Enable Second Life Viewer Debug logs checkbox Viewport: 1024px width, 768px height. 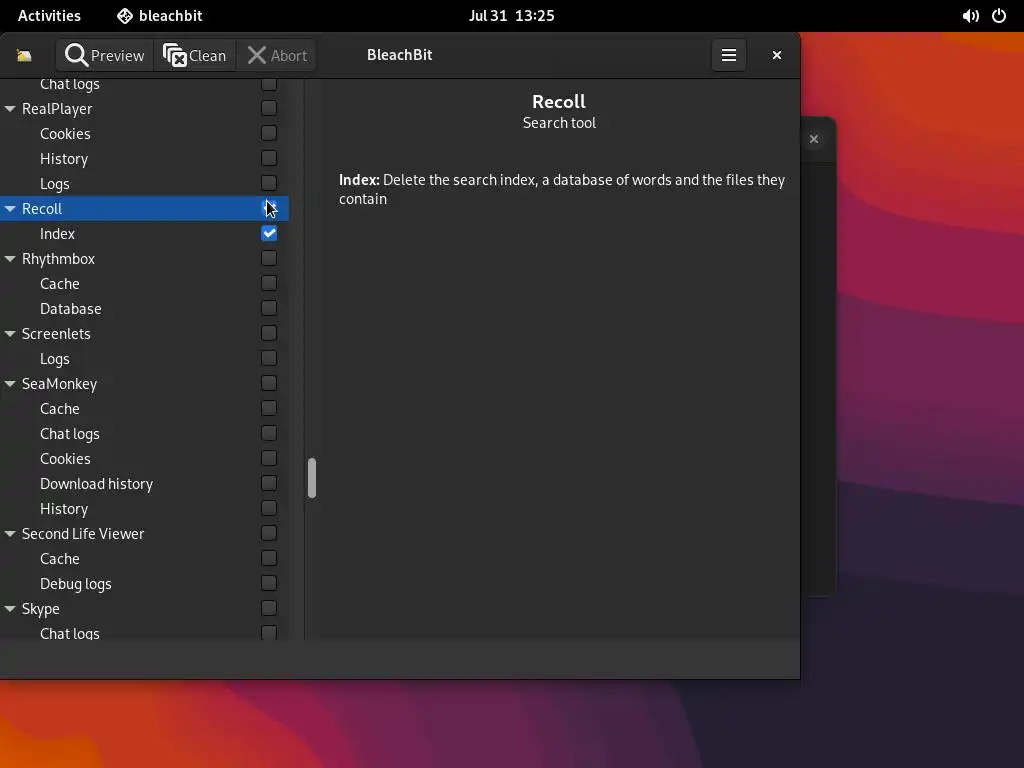click(269, 583)
